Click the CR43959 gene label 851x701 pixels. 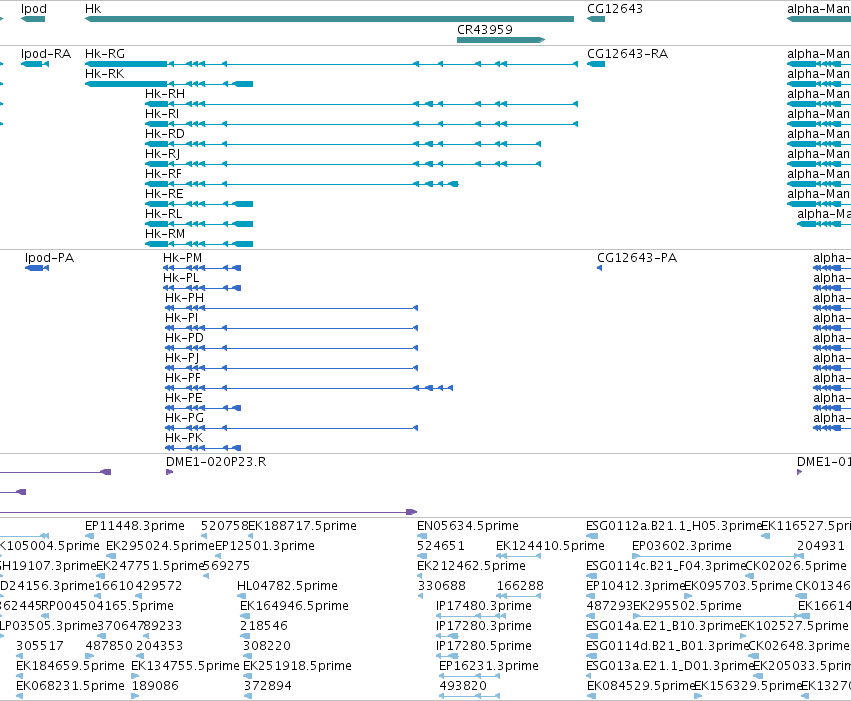click(x=485, y=29)
